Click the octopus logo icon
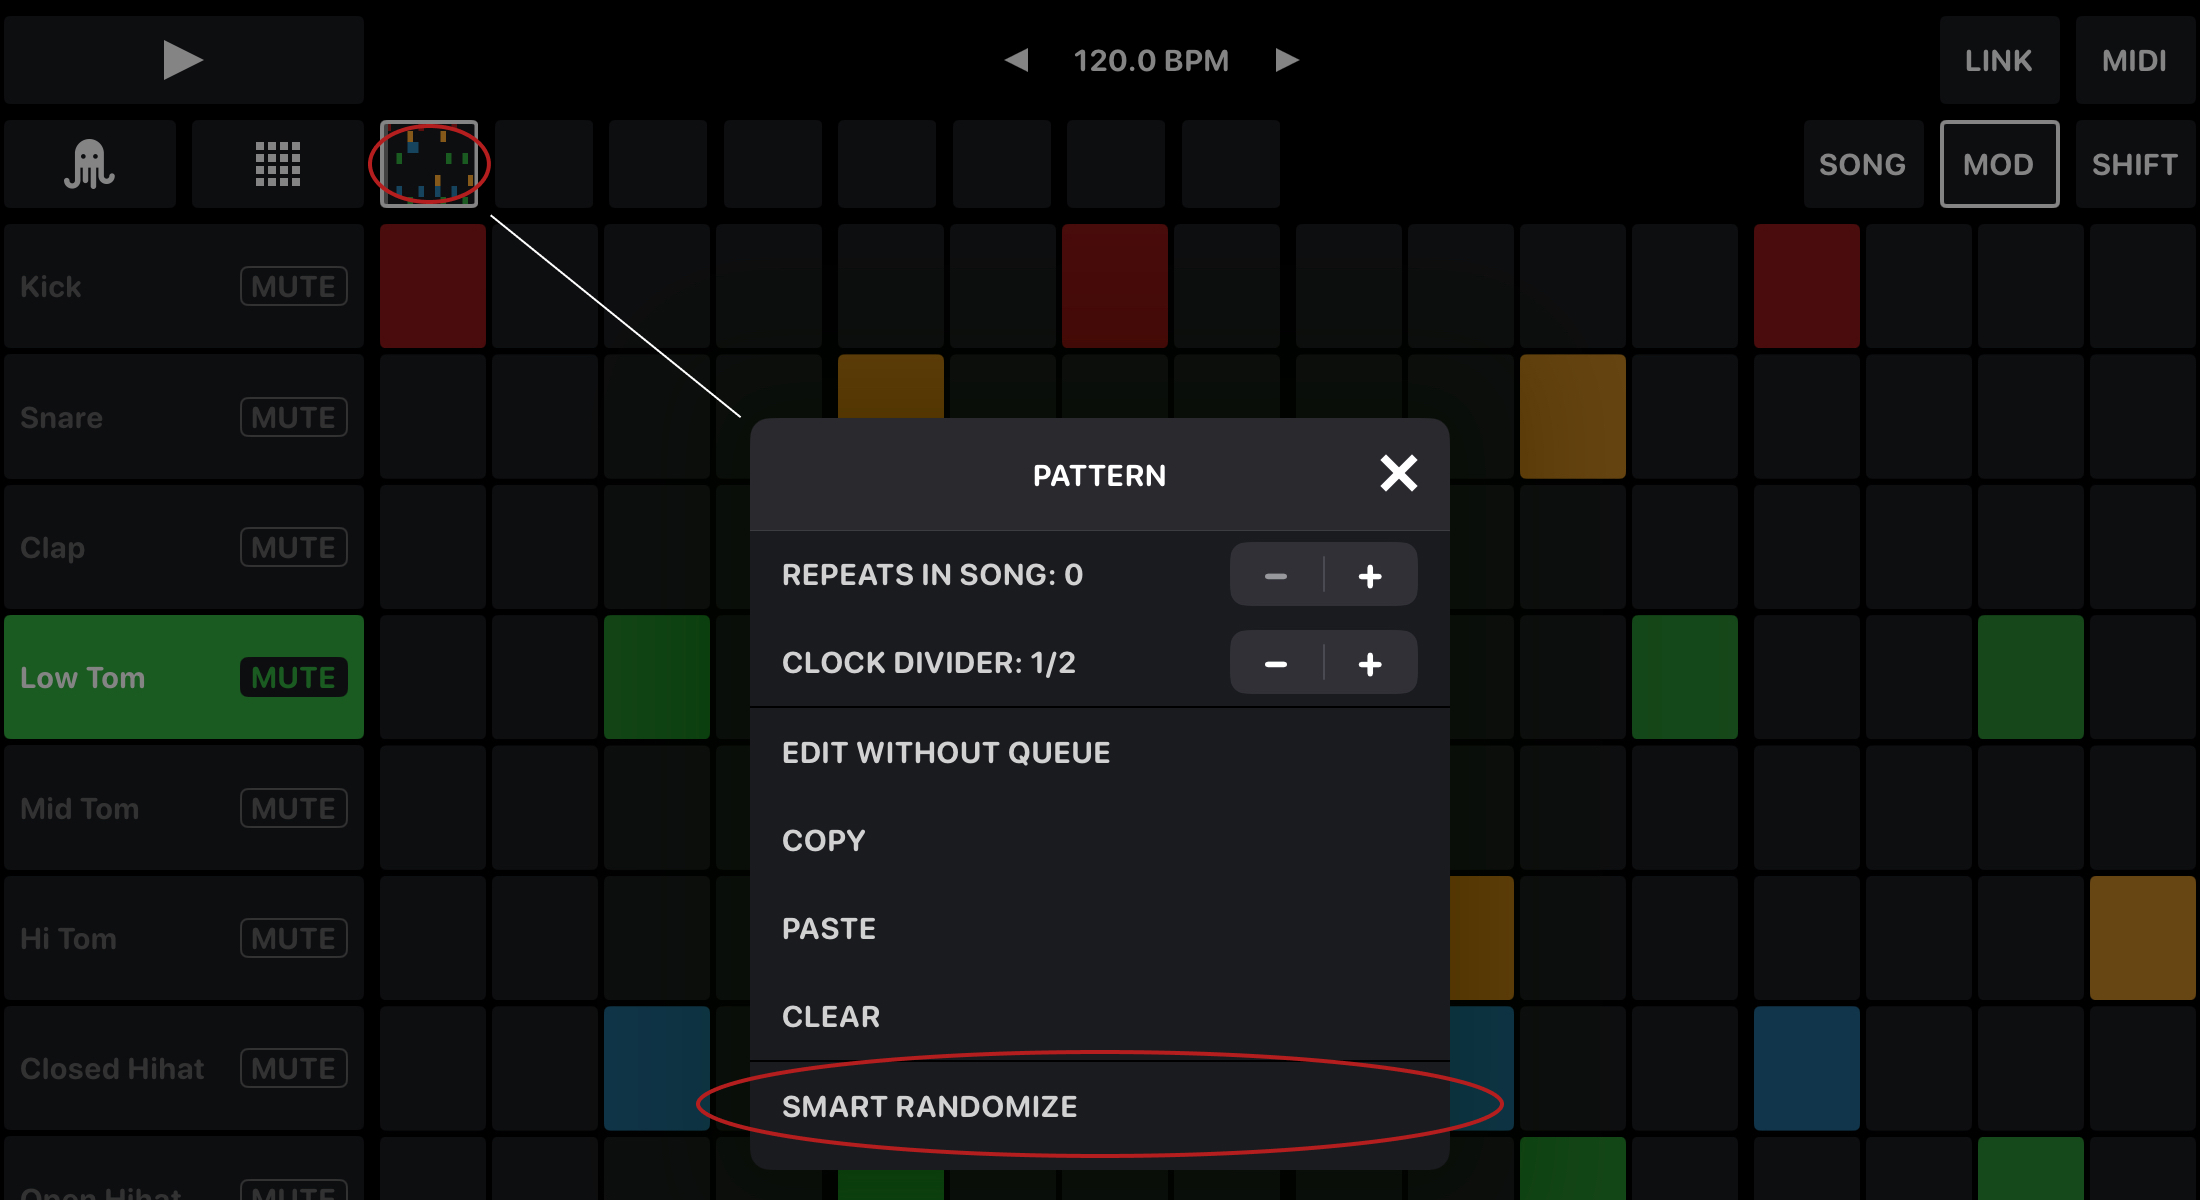The image size is (2200, 1200). tap(90, 164)
